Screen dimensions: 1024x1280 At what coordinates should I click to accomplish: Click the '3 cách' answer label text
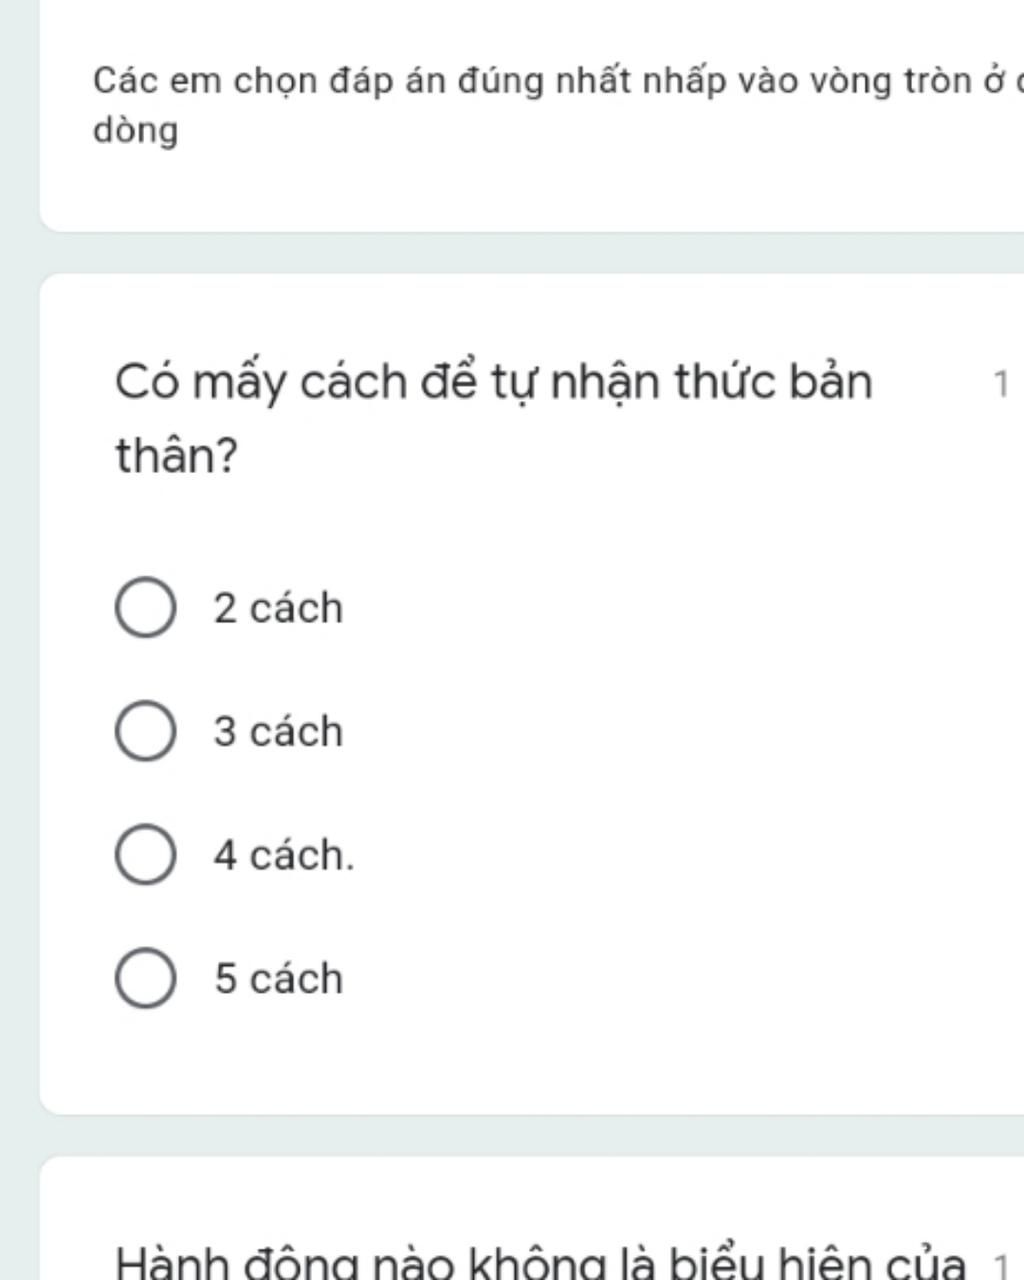pos(278,732)
